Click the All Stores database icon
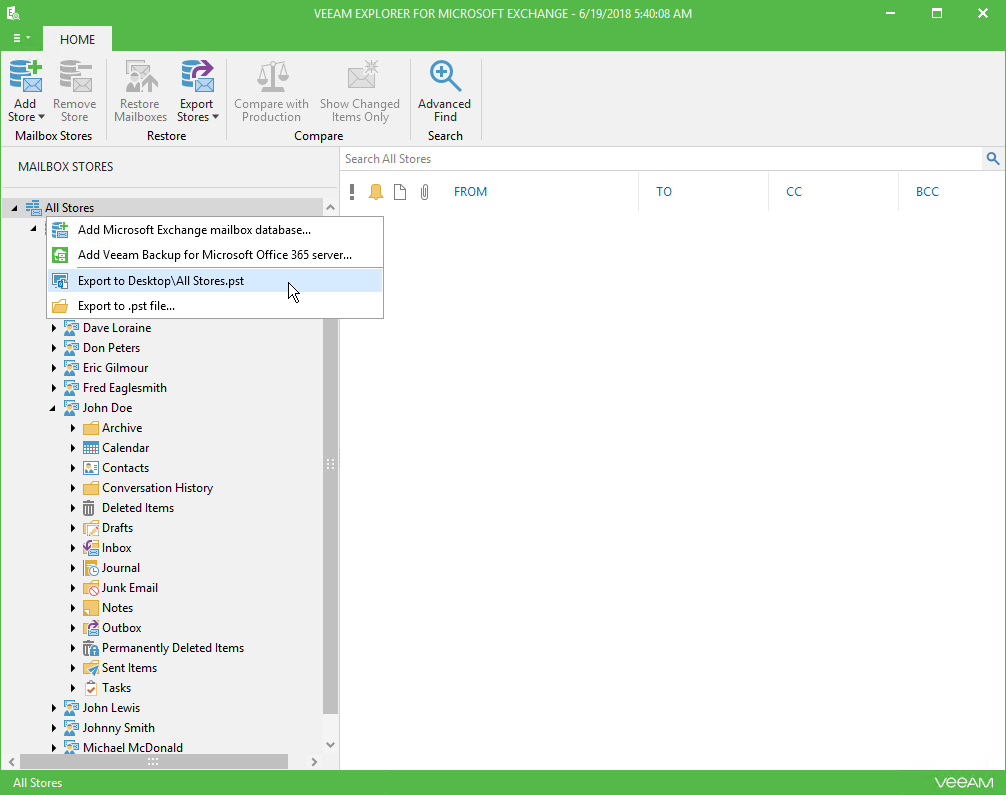This screenshot has width=1006, height=795. [33, 207]
